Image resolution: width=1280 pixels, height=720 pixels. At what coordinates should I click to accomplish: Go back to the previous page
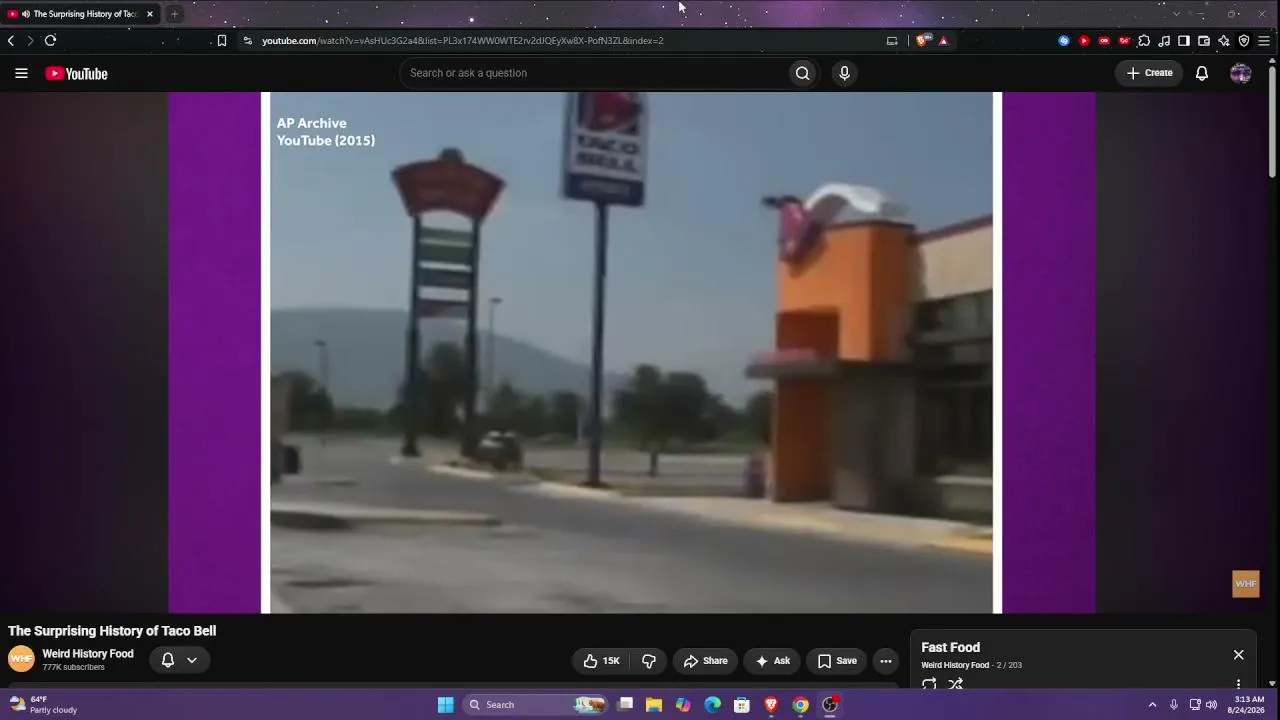click(11, 41)
